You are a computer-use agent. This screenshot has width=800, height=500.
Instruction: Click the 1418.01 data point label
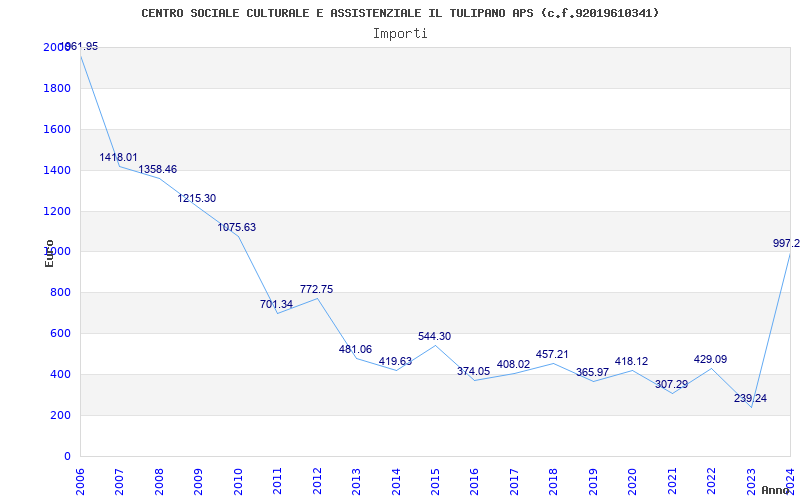coord(118,157)
